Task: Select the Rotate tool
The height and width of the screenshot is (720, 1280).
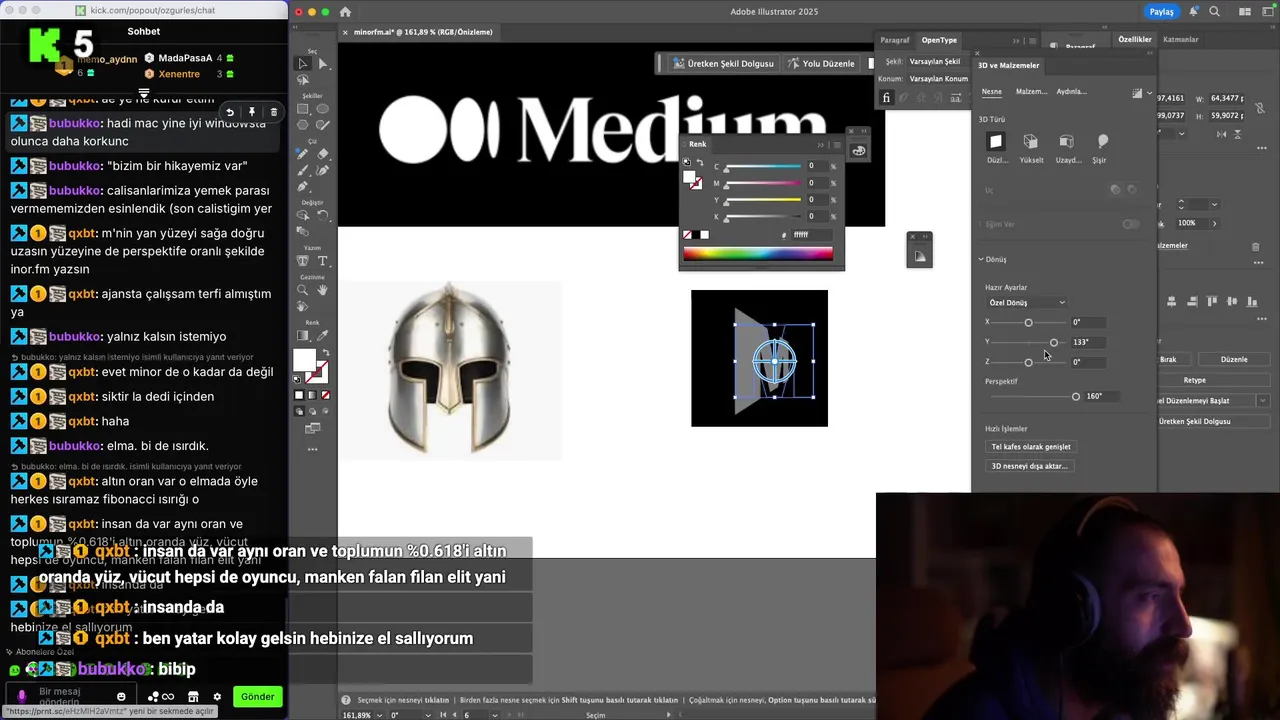Action: coord(322,216)
